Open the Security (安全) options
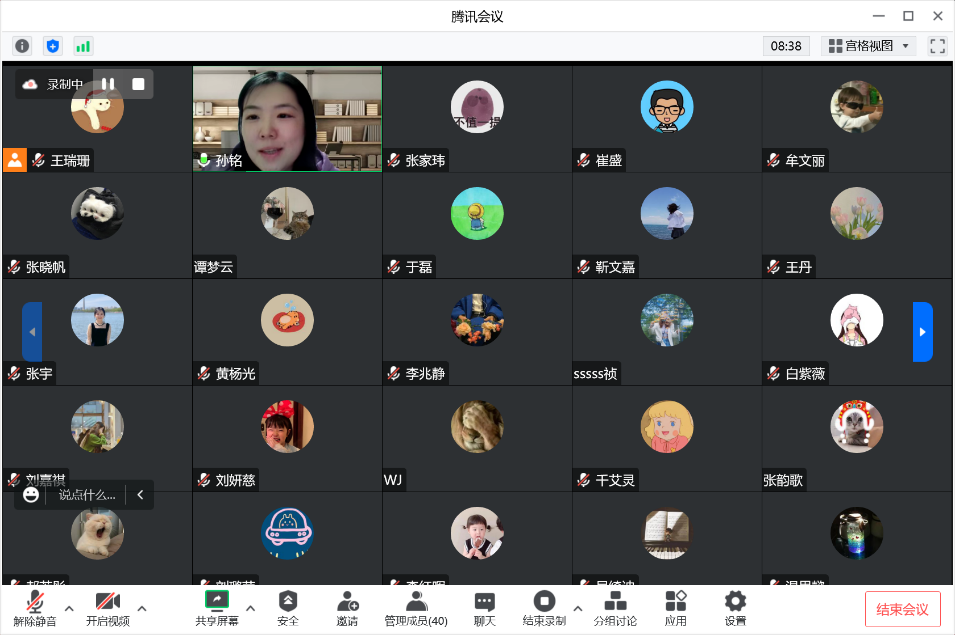The height and width of the screenshot is (635, 955). click(x=288, y=608)
